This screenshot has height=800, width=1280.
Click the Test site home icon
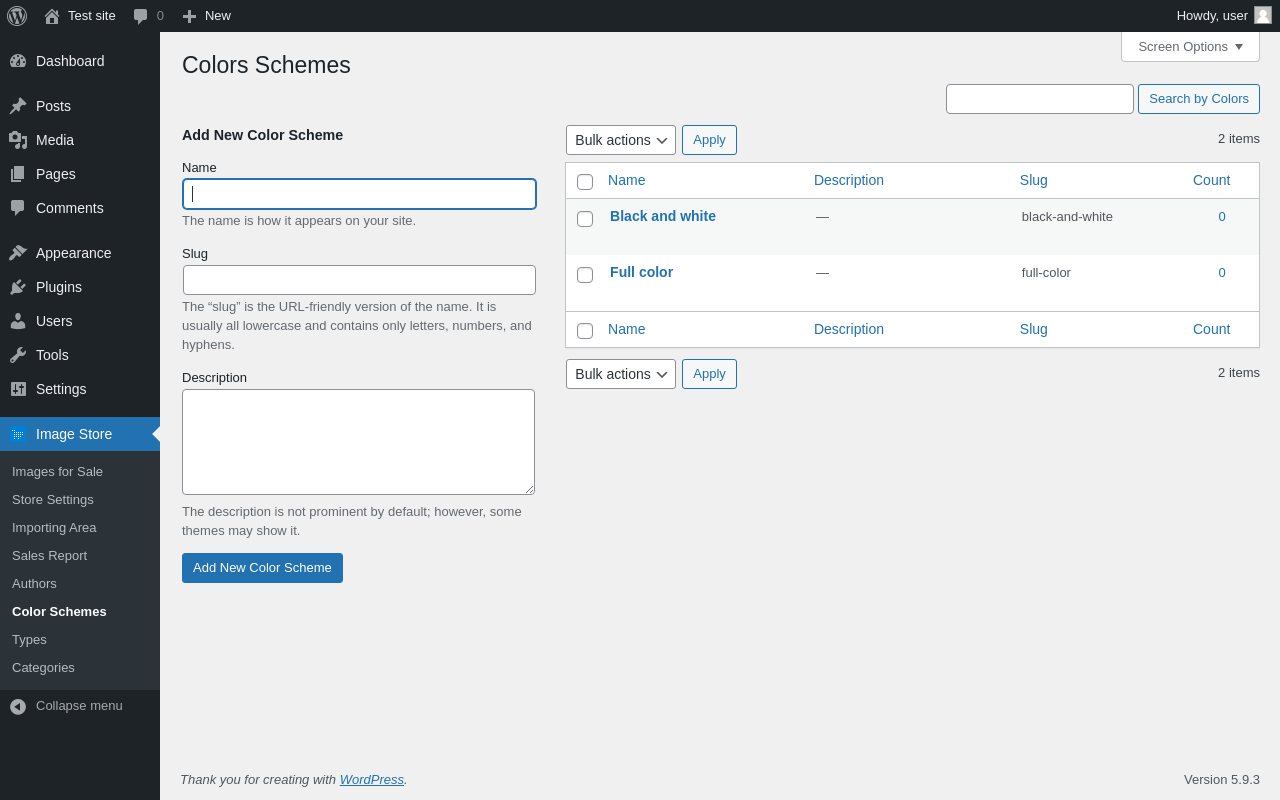click(52, 16)
